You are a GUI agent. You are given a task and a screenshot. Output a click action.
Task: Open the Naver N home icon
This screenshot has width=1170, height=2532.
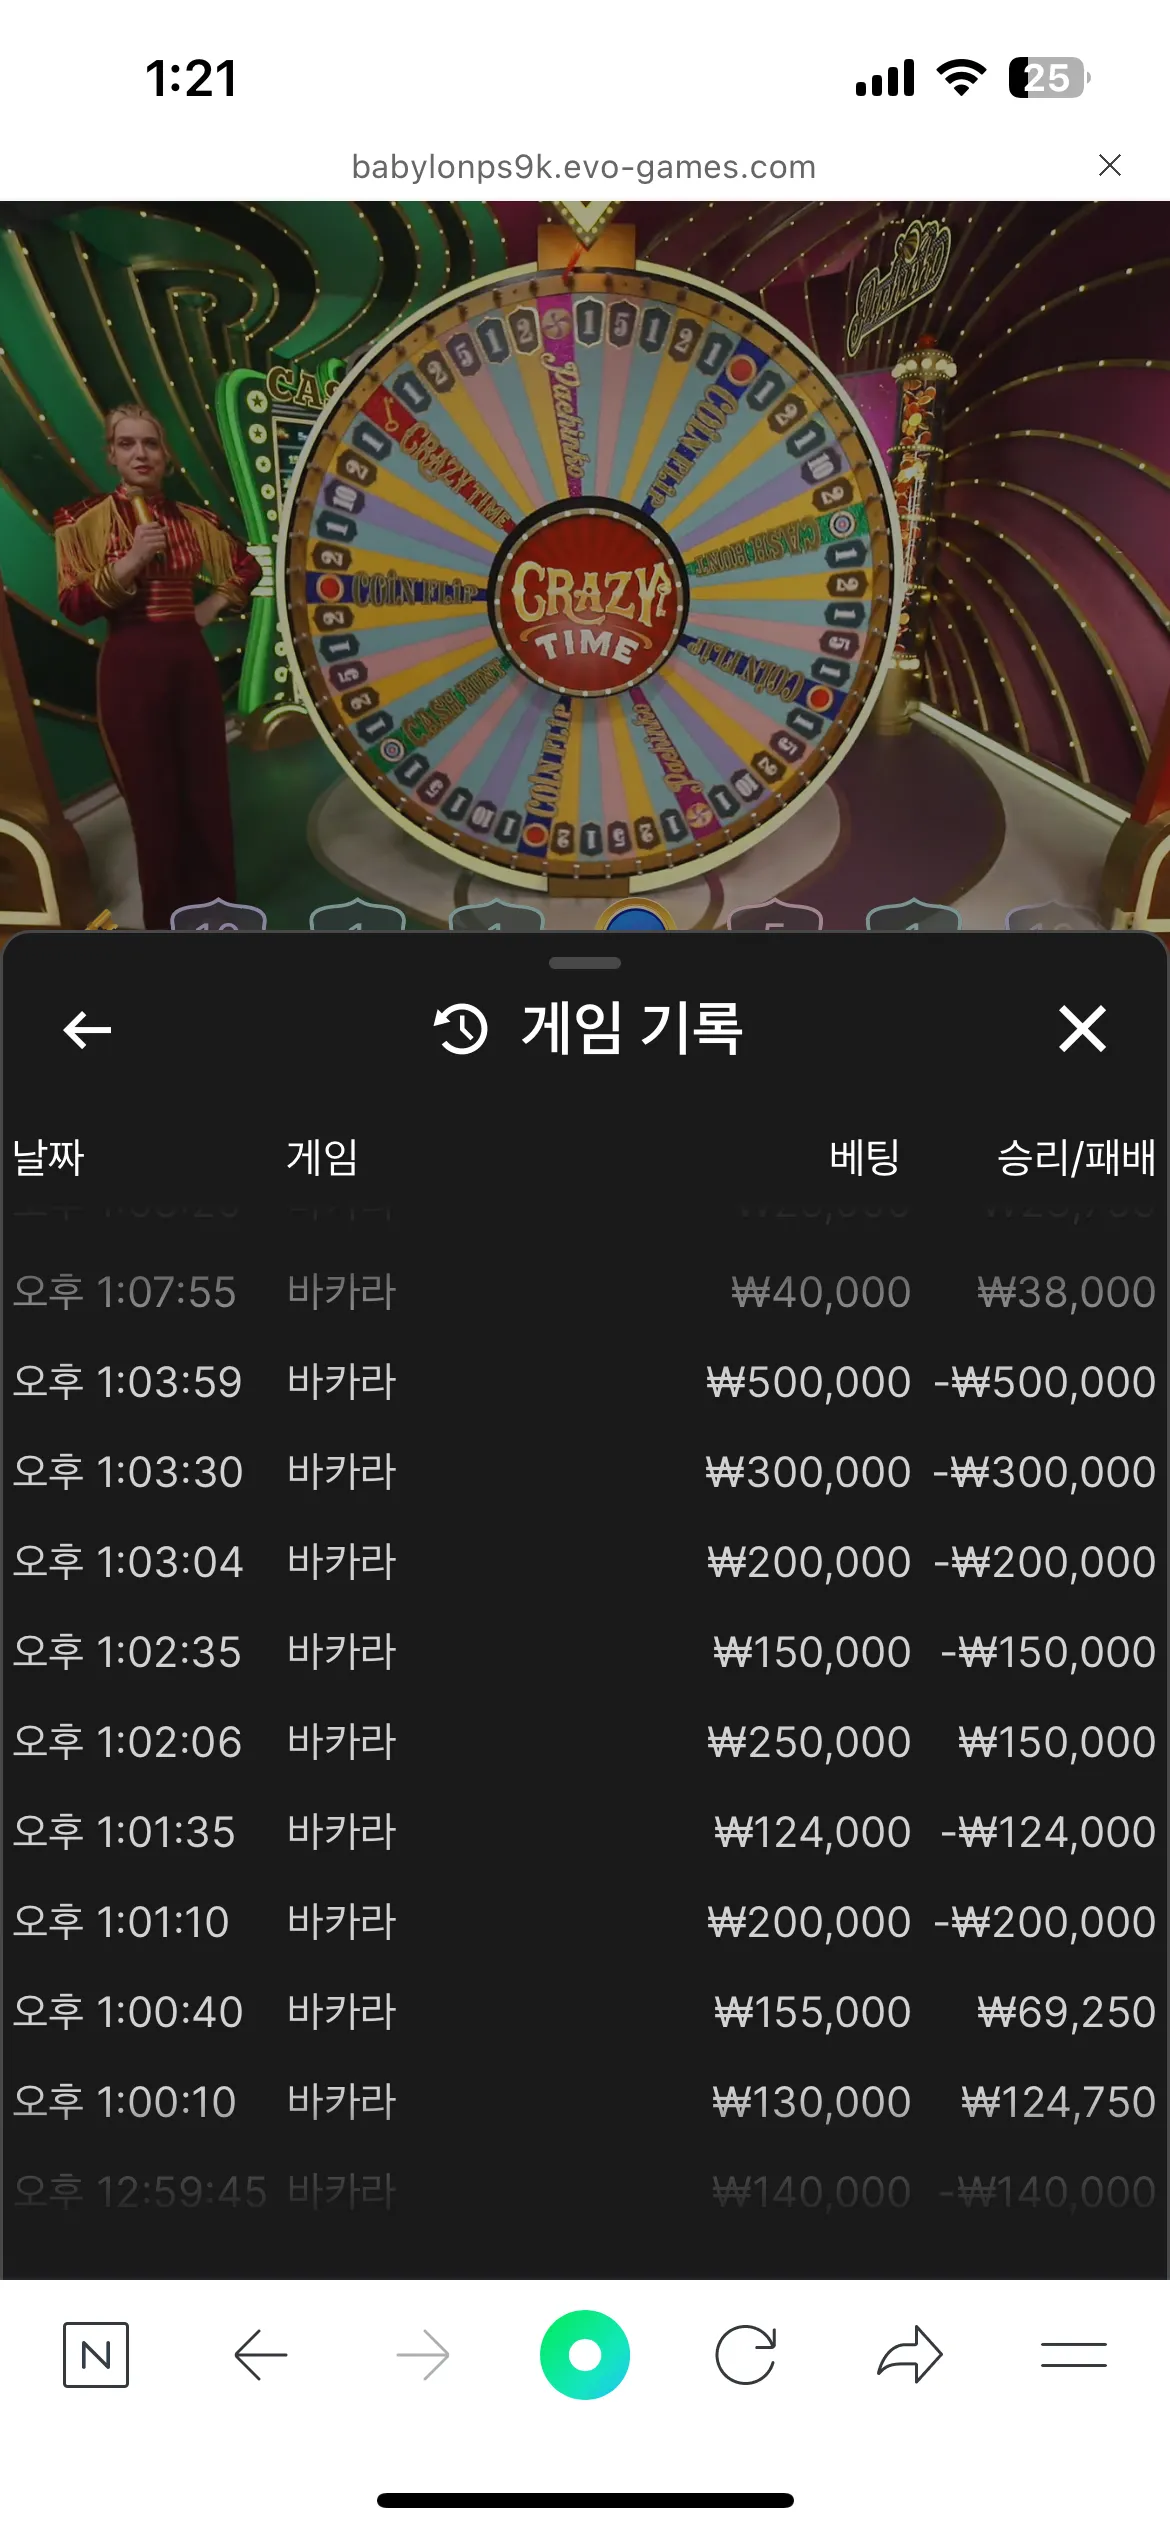coord(96,2355)
